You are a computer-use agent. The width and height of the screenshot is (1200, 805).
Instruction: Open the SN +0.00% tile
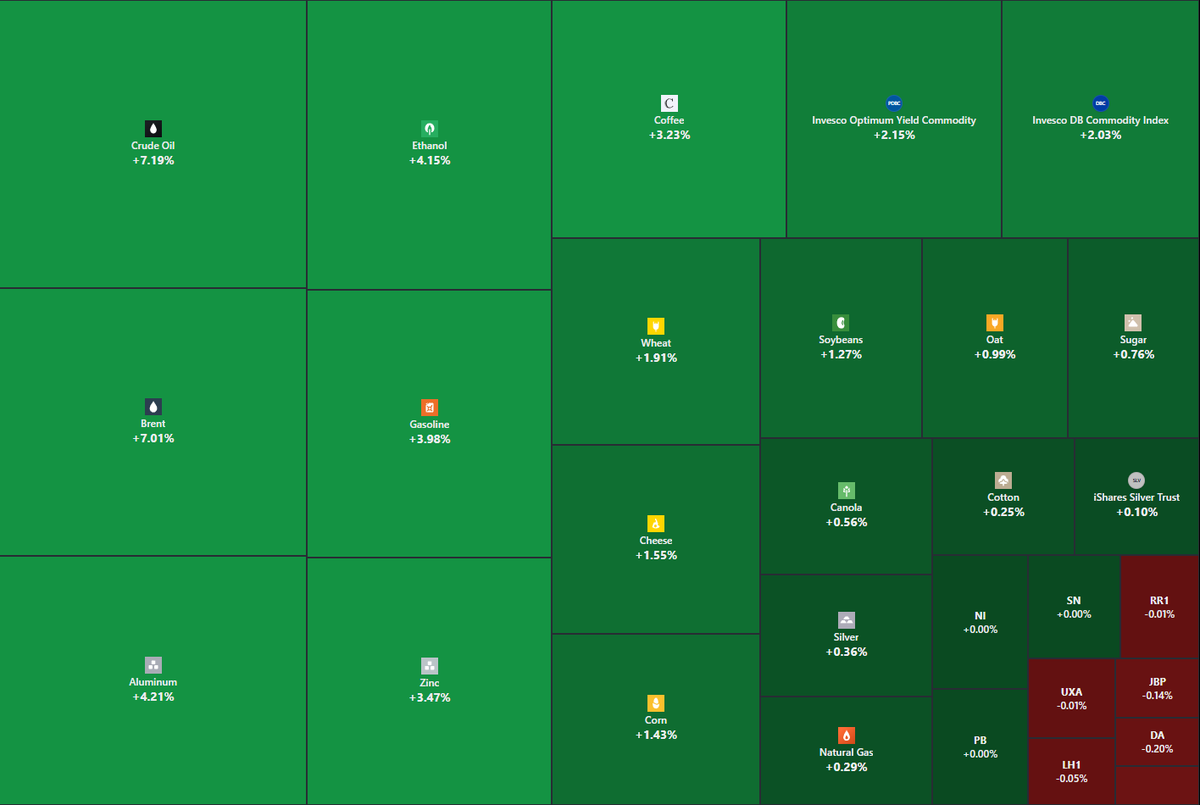[1074, 607]
